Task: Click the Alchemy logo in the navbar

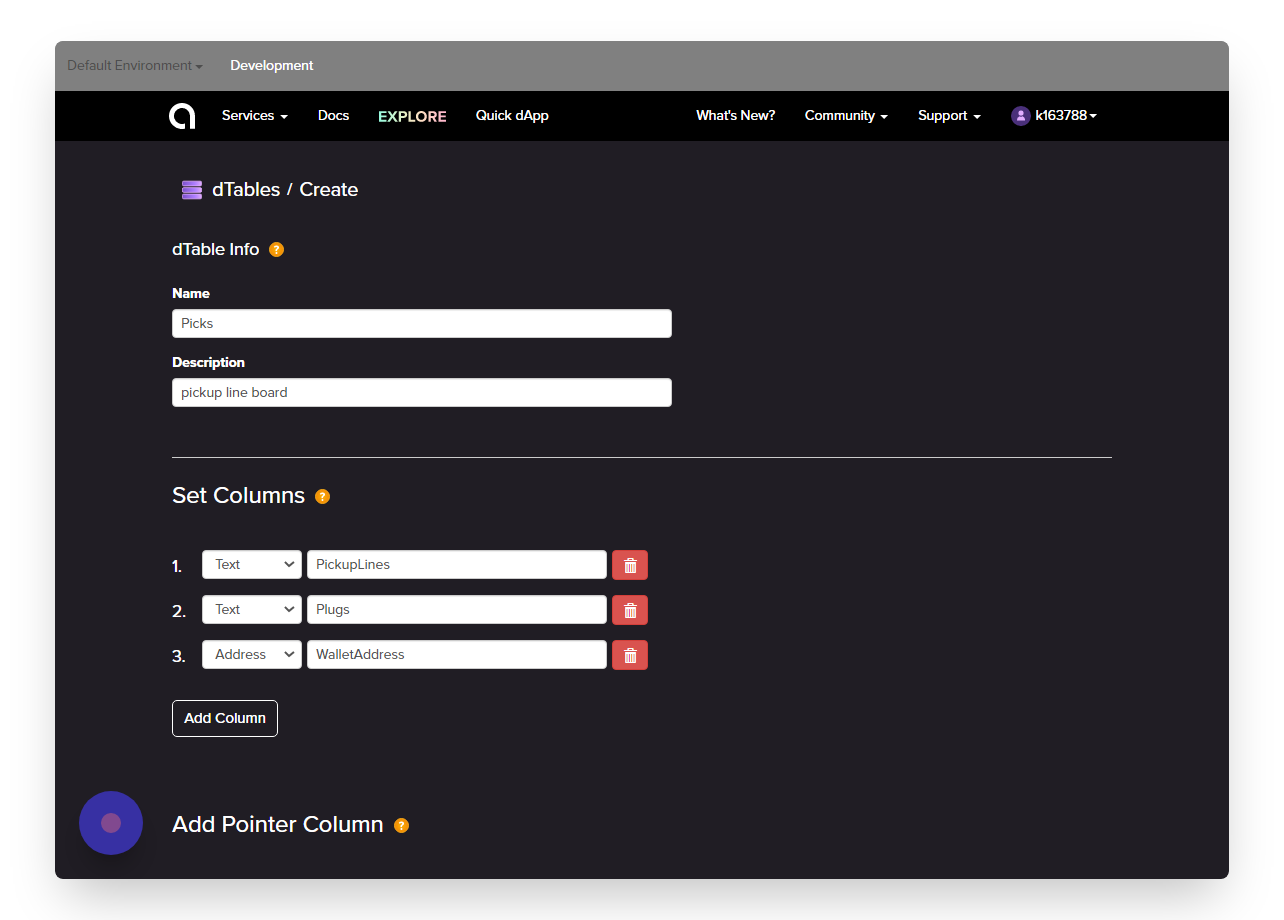Action: (182, 116)
